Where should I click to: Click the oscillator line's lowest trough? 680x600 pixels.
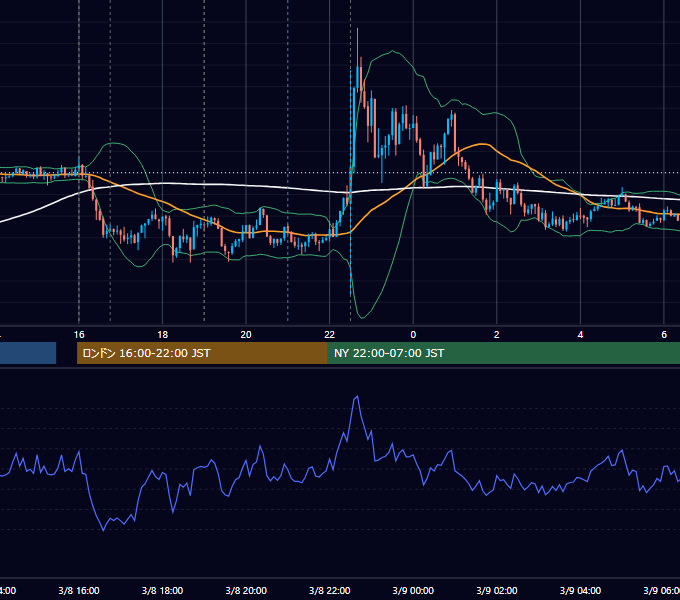[103, 530]
